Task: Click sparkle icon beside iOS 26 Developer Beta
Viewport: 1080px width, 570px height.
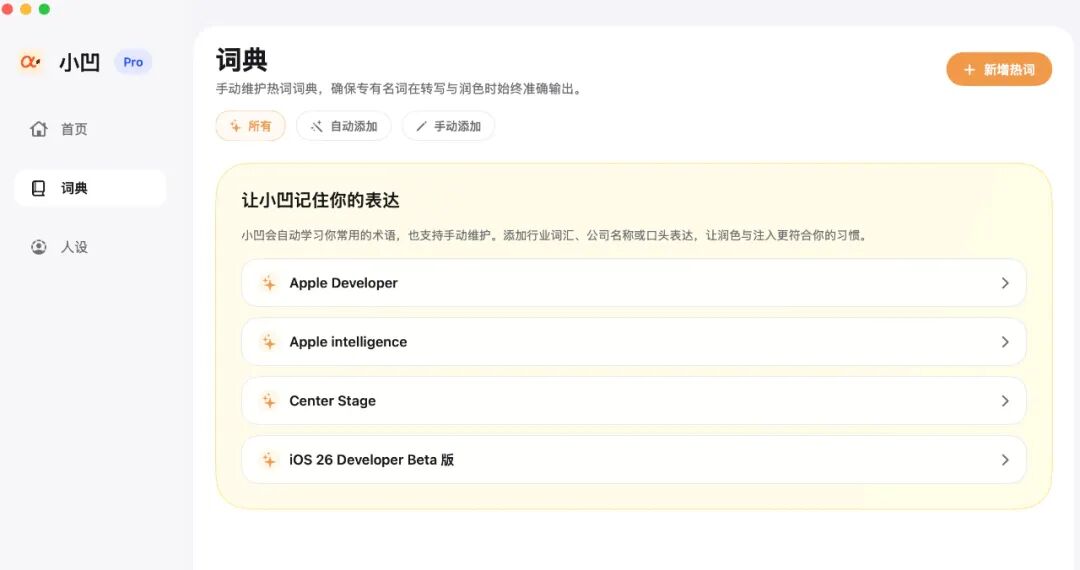Action: pos(268,460)
